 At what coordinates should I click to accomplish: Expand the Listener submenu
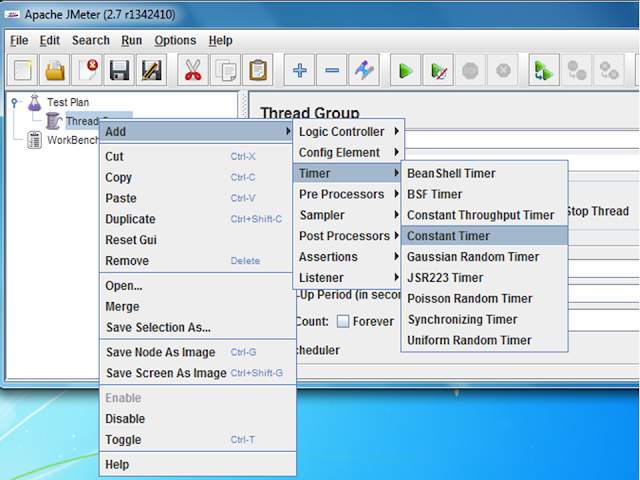click(x=349, y=277)
